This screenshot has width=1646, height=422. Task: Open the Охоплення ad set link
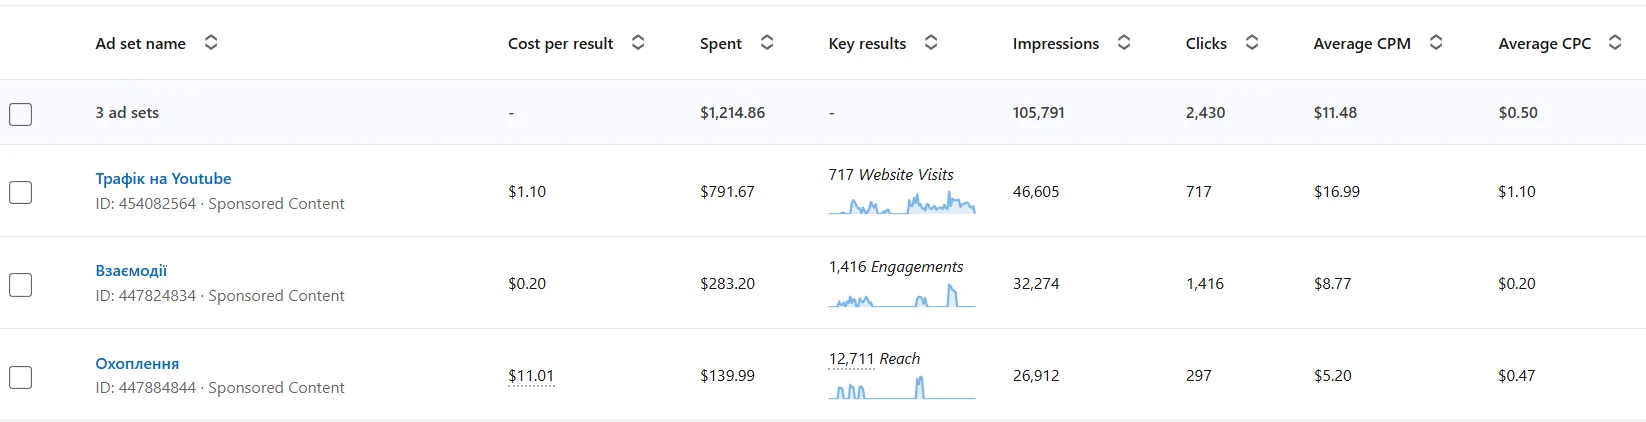[137, 364]
